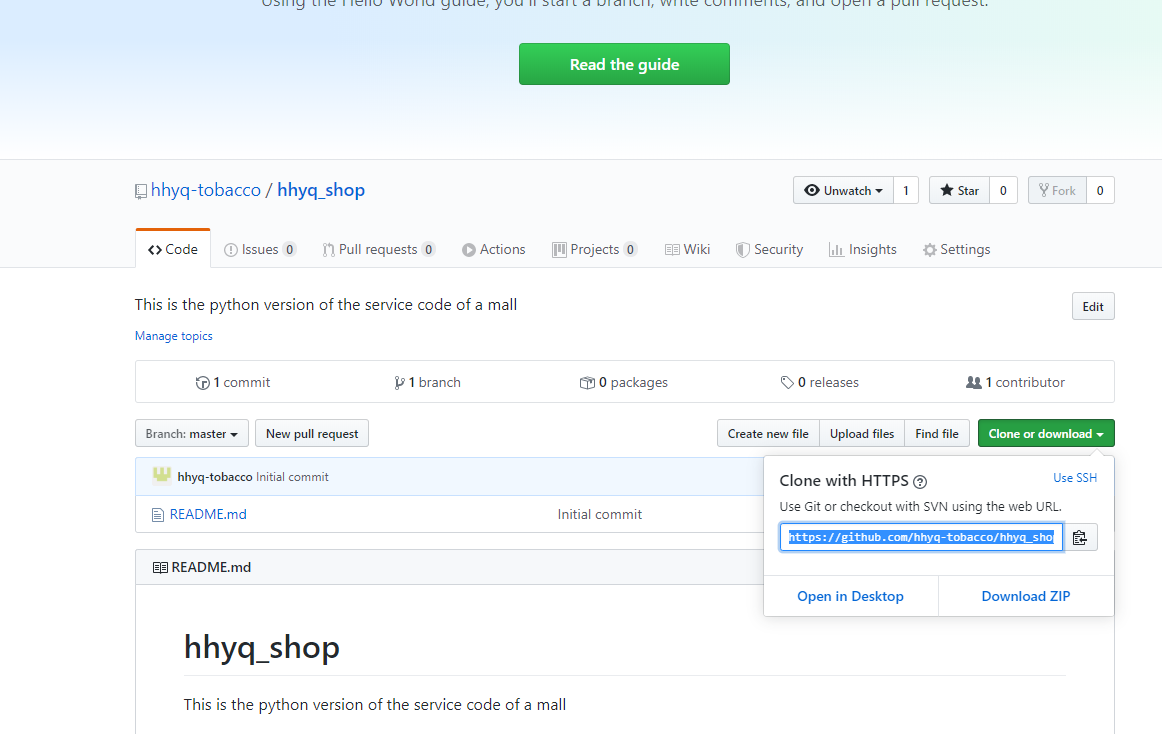The width and height of the screenshot is (1162, 734).
Task: Click the Clone with HTTPS help icon
Action: pyautogui.click(x=920, y=482)
